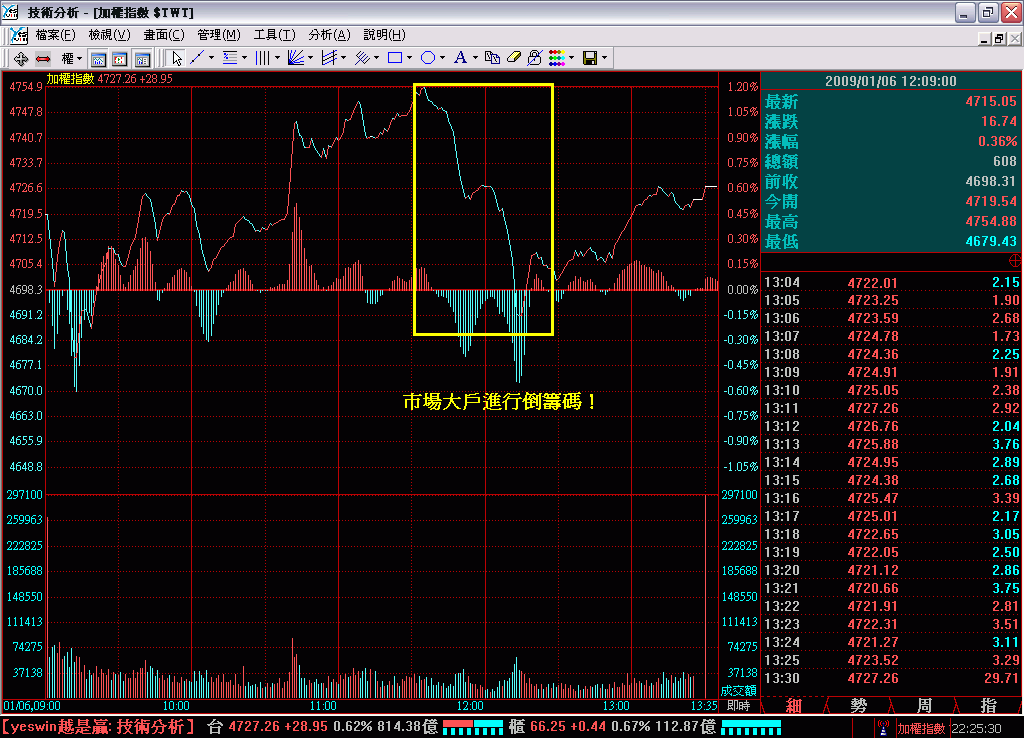Click the red horizontal stretch arrow tool
The image size is (1024, 738).
43,59
